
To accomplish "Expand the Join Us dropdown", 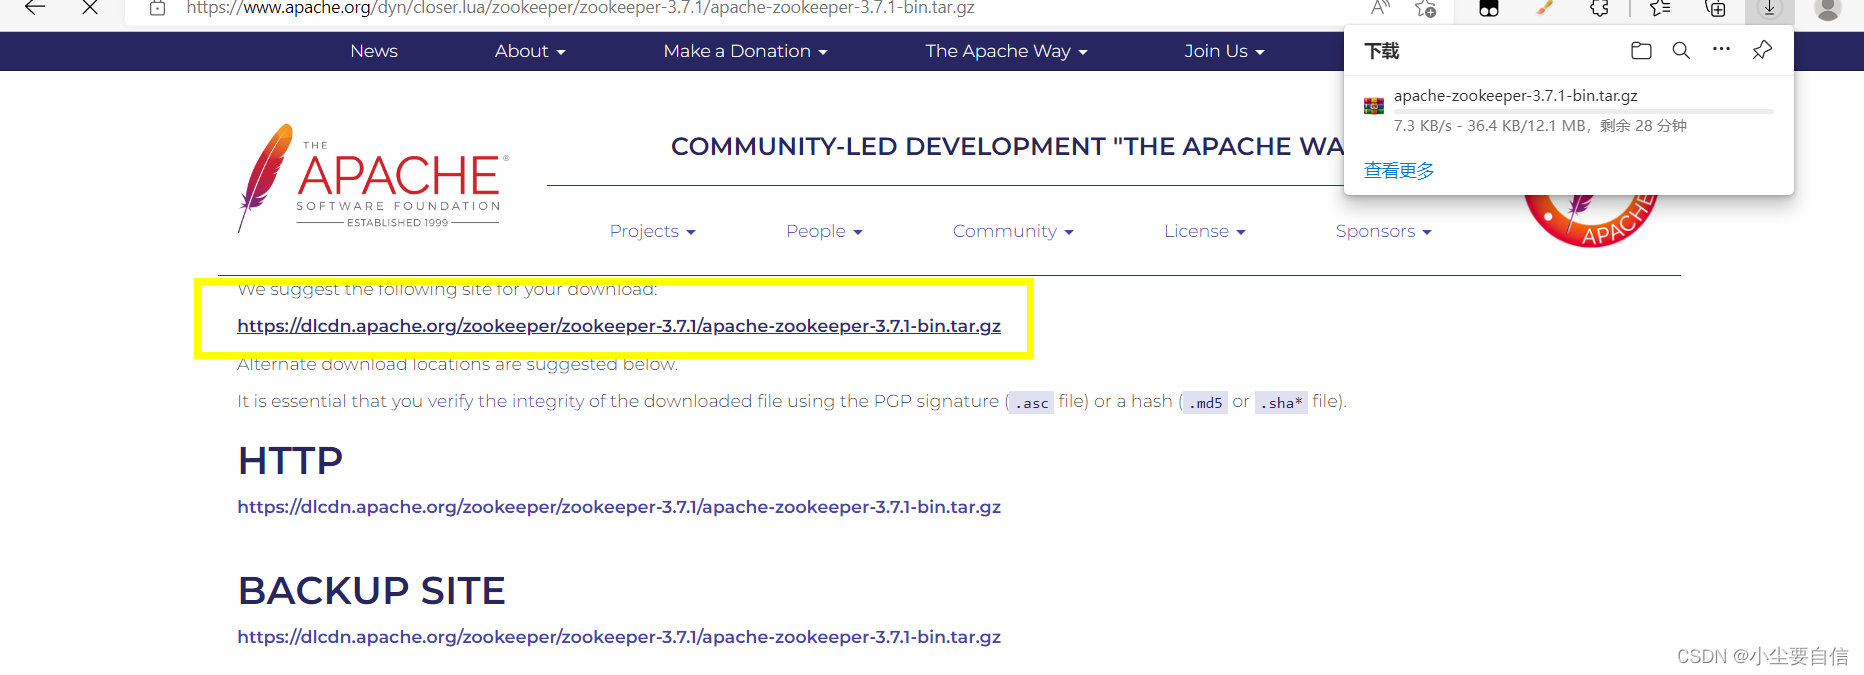I will pos(1224,51).
